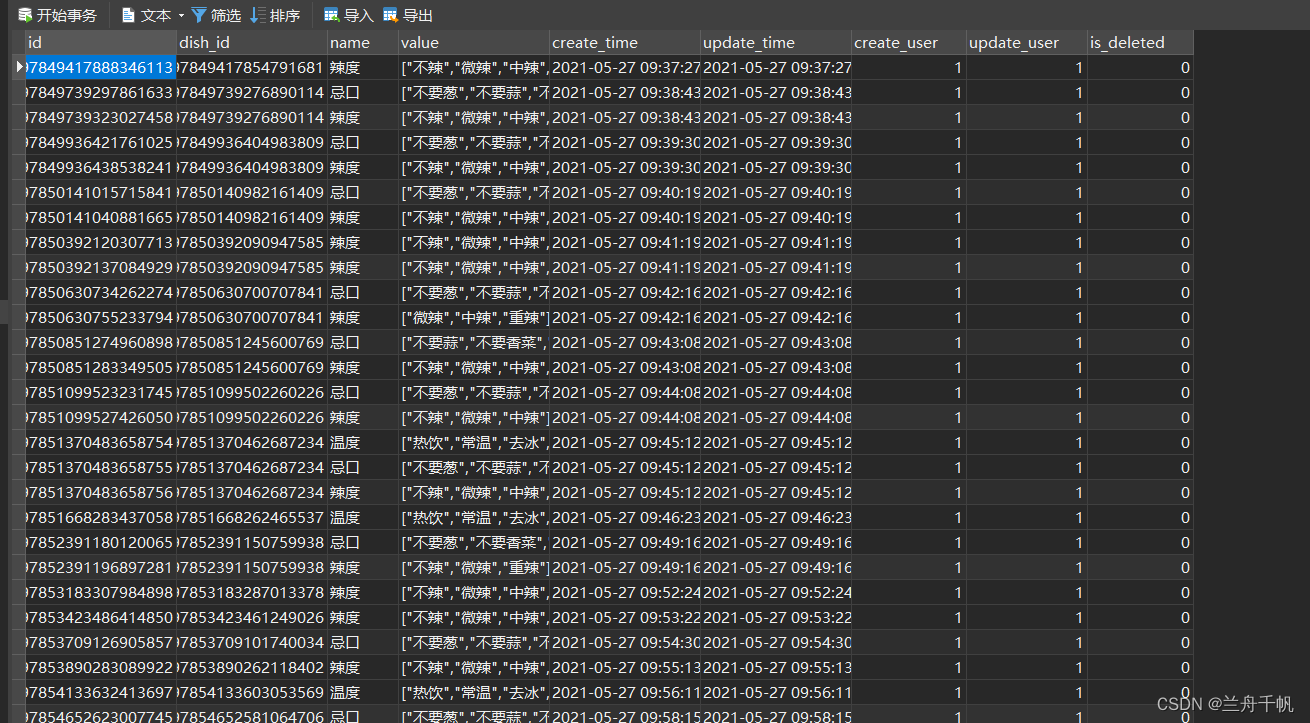Select update_time cell 2021-05-27 09:55:13
This screenshot has height=723, width=1310.
pyautogui.click(x=776, y=667)
